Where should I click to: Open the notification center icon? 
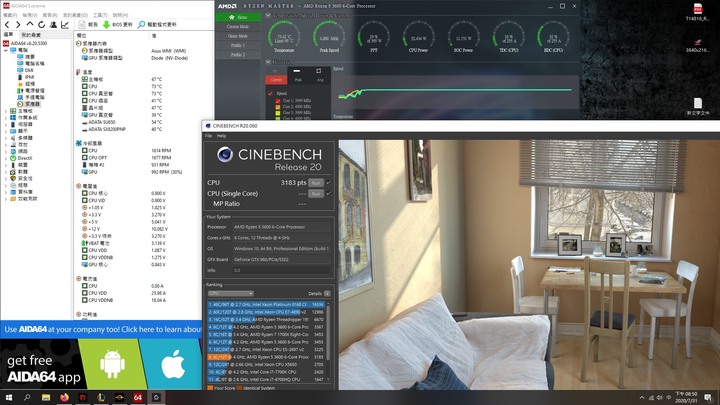point(709,398)
